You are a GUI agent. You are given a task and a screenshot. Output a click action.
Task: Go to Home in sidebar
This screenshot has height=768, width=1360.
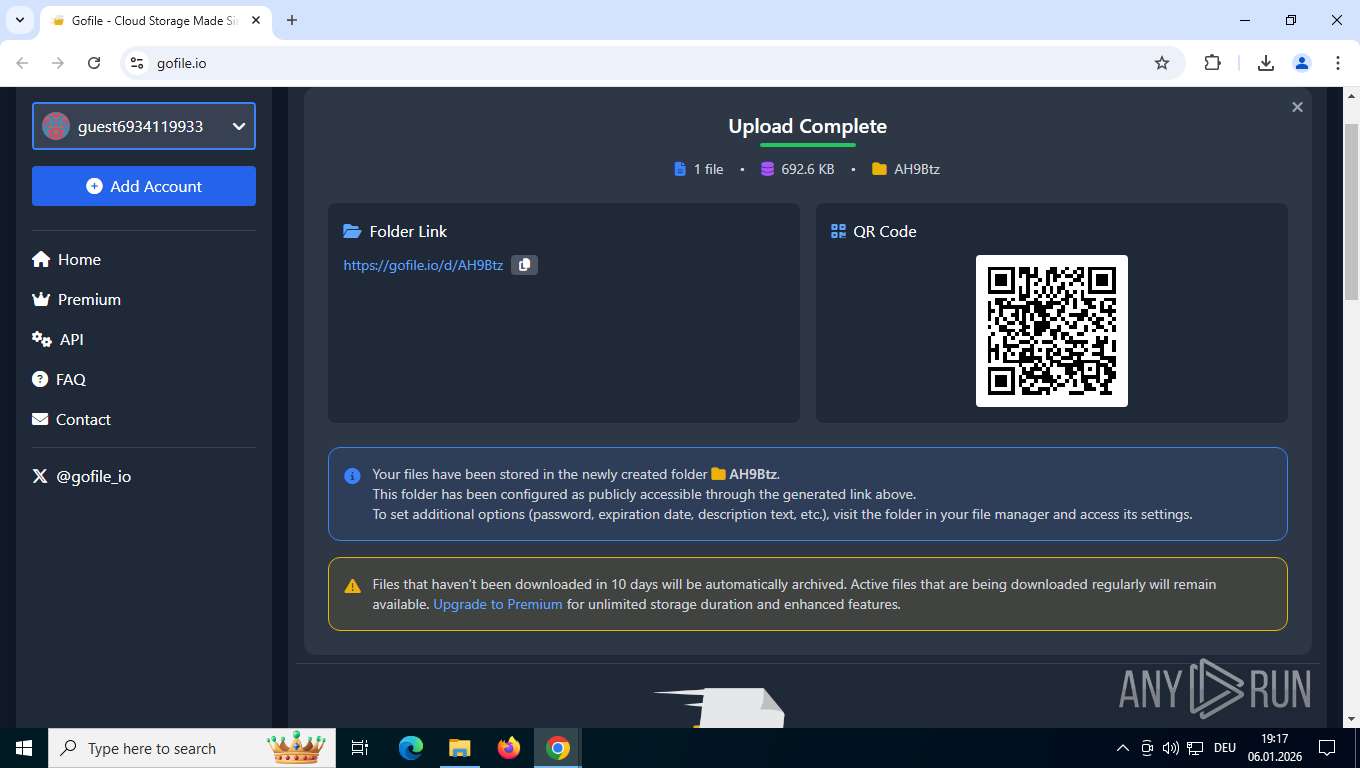66,259
